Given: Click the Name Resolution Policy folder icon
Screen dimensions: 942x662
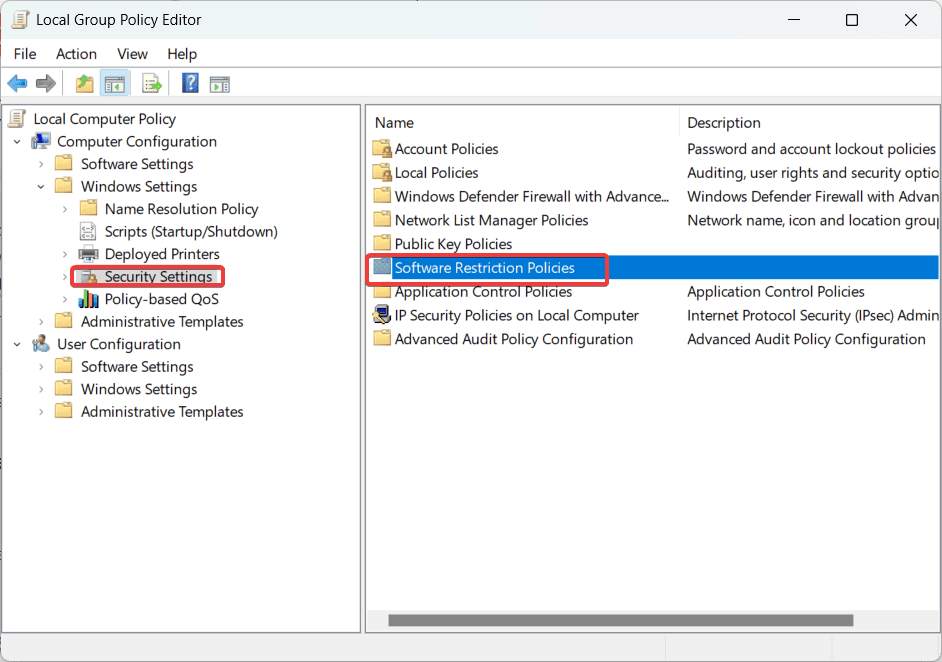Looking at the screenshot, I should coord(89,208).
